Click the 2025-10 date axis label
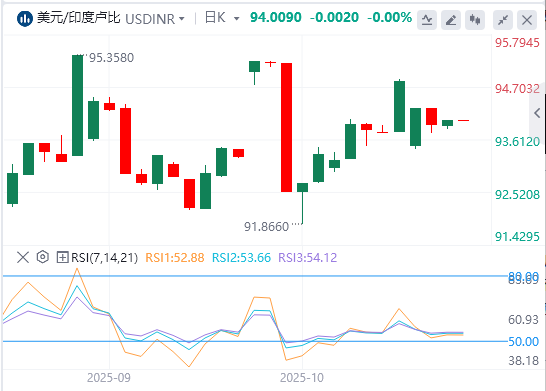This screenshot has width=546, height=391. click(302, 377)
